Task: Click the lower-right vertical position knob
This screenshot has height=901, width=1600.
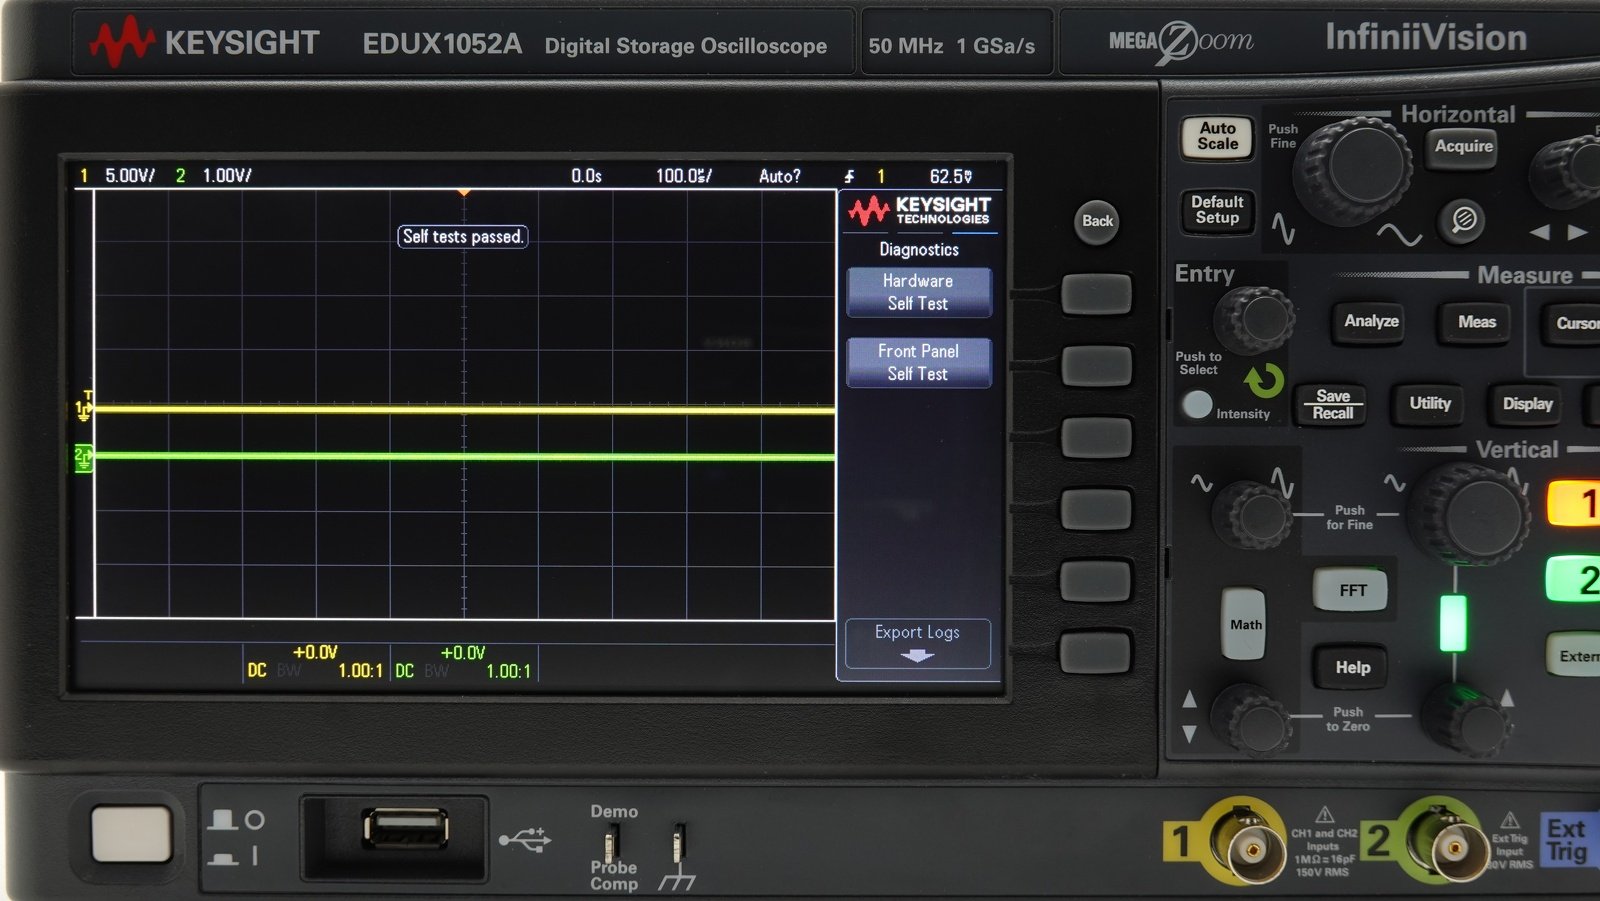Action: click(1466, 718)
